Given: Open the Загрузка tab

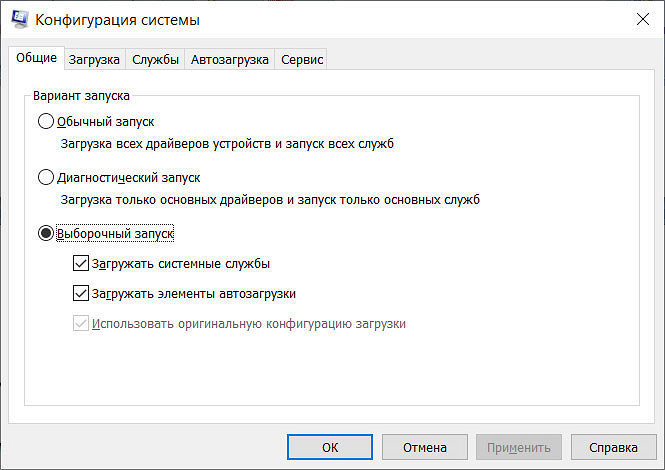Looking at the screenshot, I should tap(94, 60).
